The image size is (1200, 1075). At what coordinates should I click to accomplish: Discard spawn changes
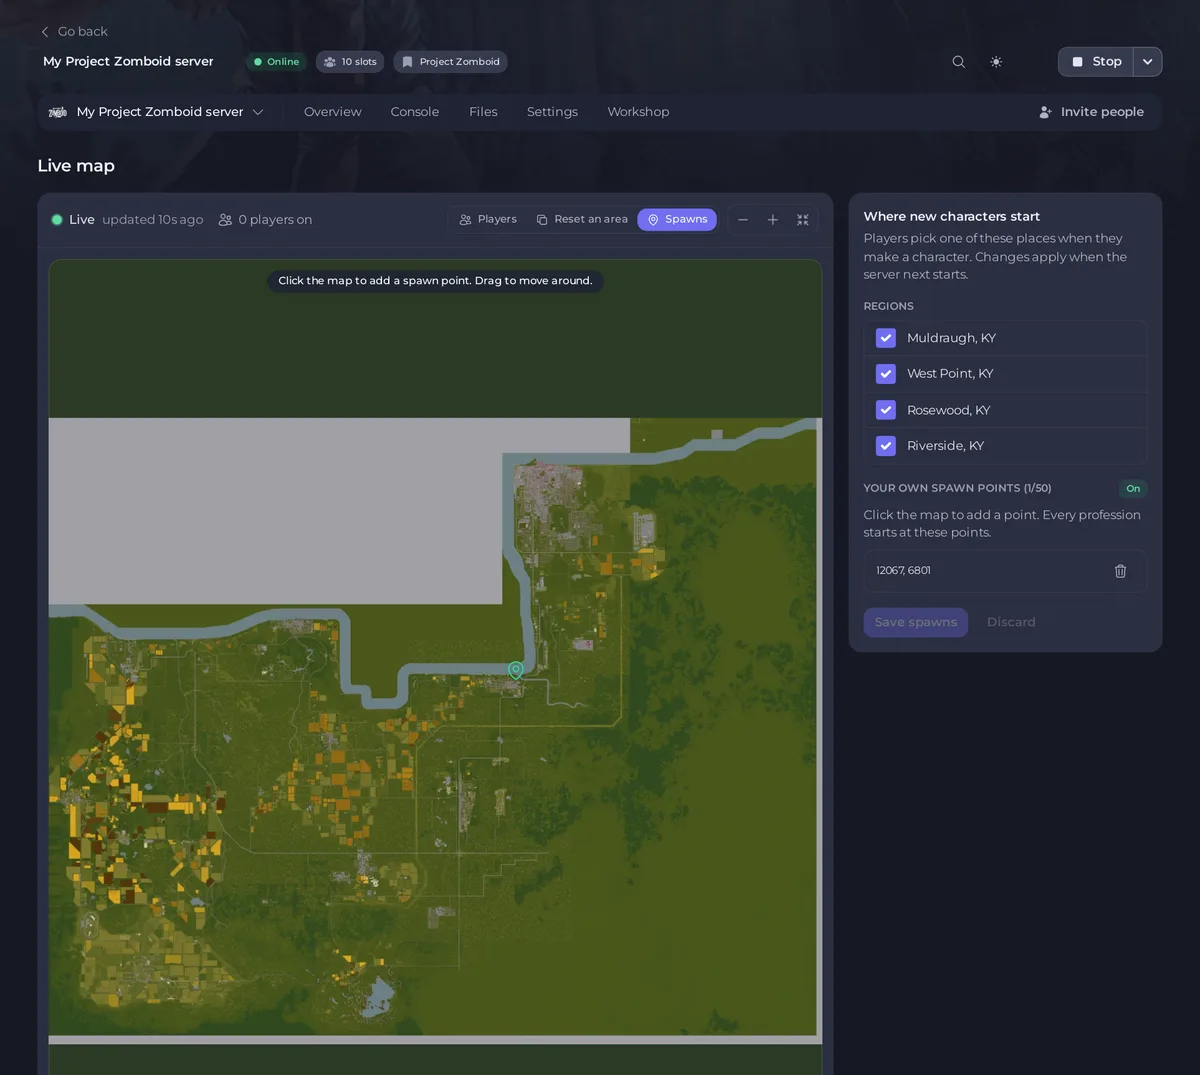1011,622
